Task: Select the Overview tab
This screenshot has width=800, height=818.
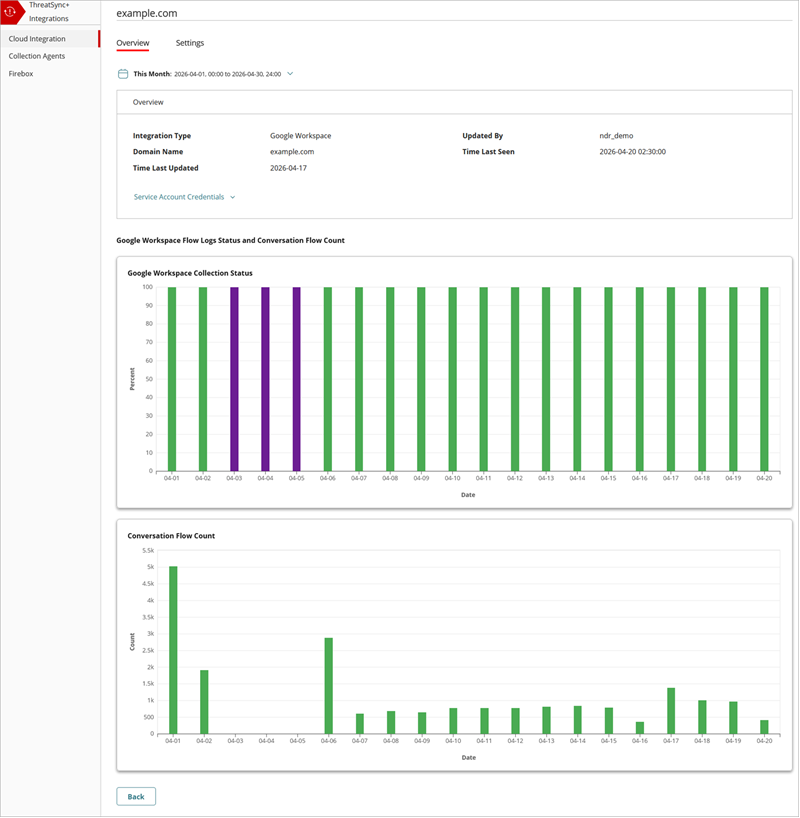Action: pyautogui.click(x=133, y=43)
